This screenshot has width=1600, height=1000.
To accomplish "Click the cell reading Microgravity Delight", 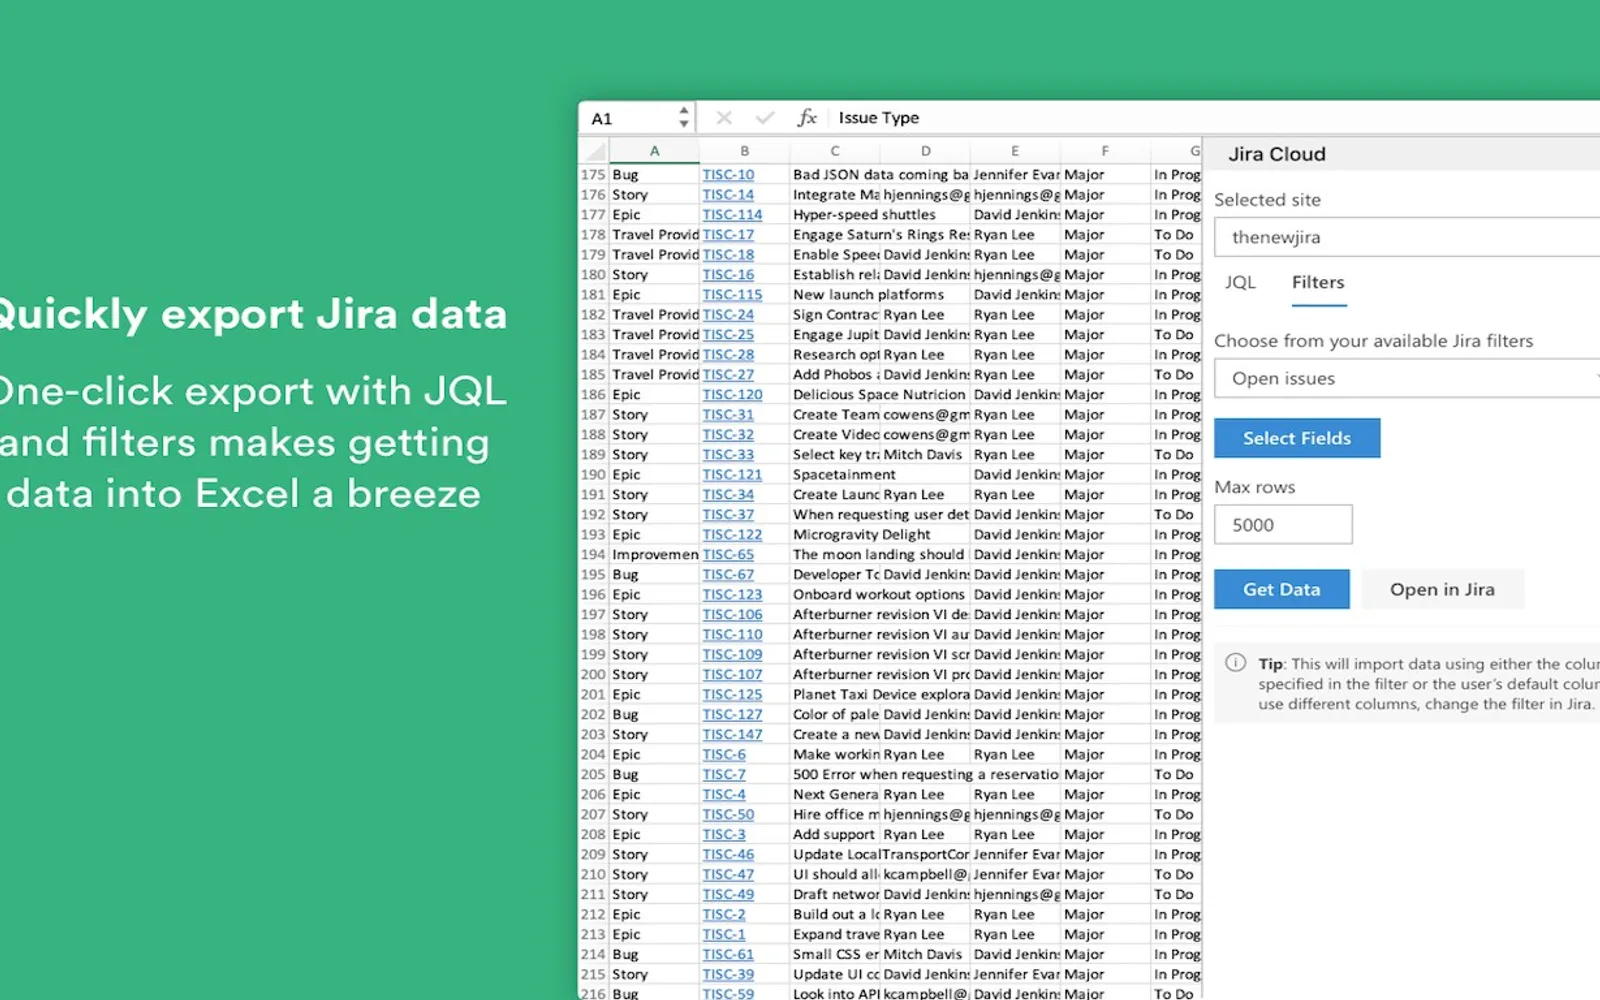I will (862, 534).
